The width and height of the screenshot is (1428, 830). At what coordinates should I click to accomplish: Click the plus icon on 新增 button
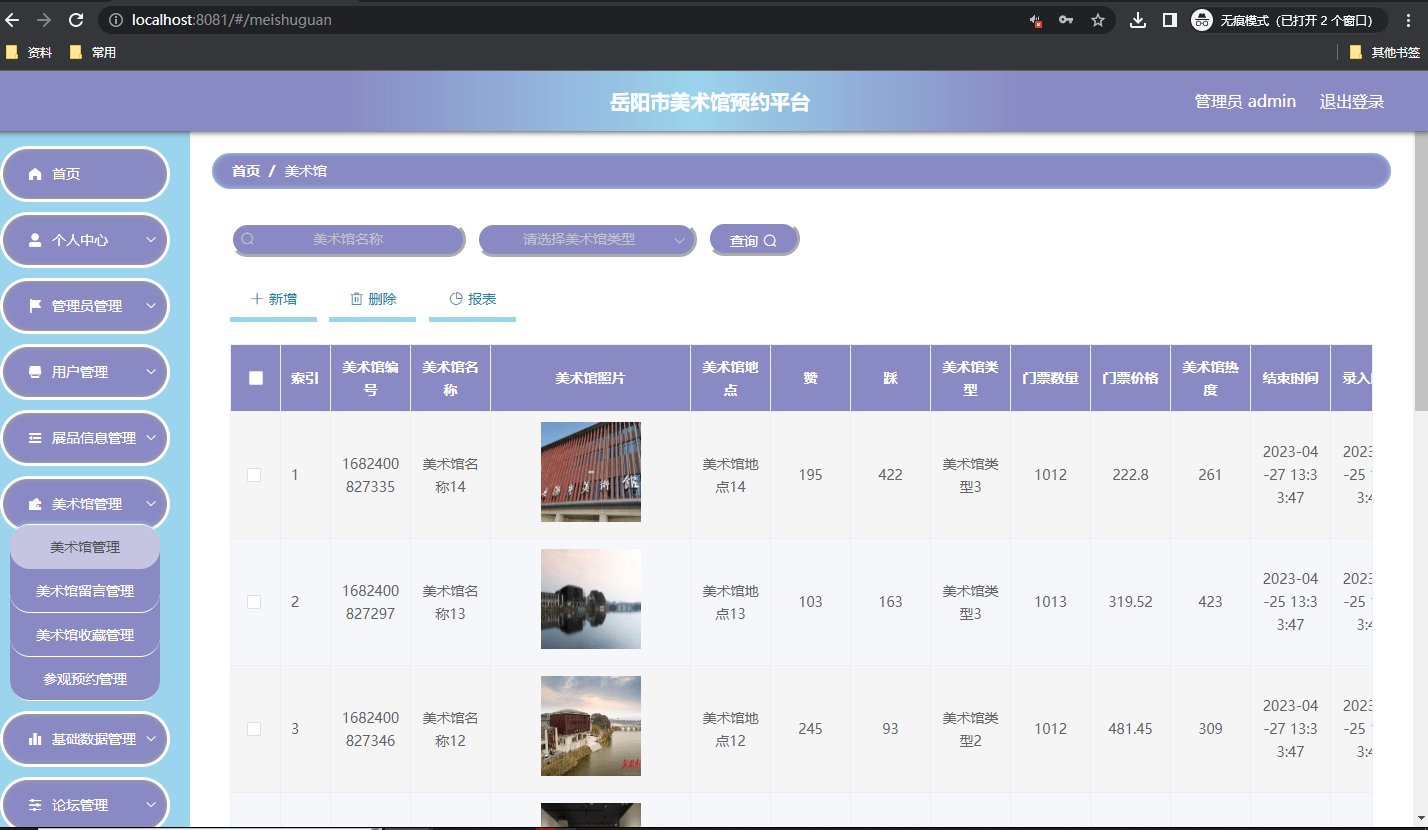257,299
